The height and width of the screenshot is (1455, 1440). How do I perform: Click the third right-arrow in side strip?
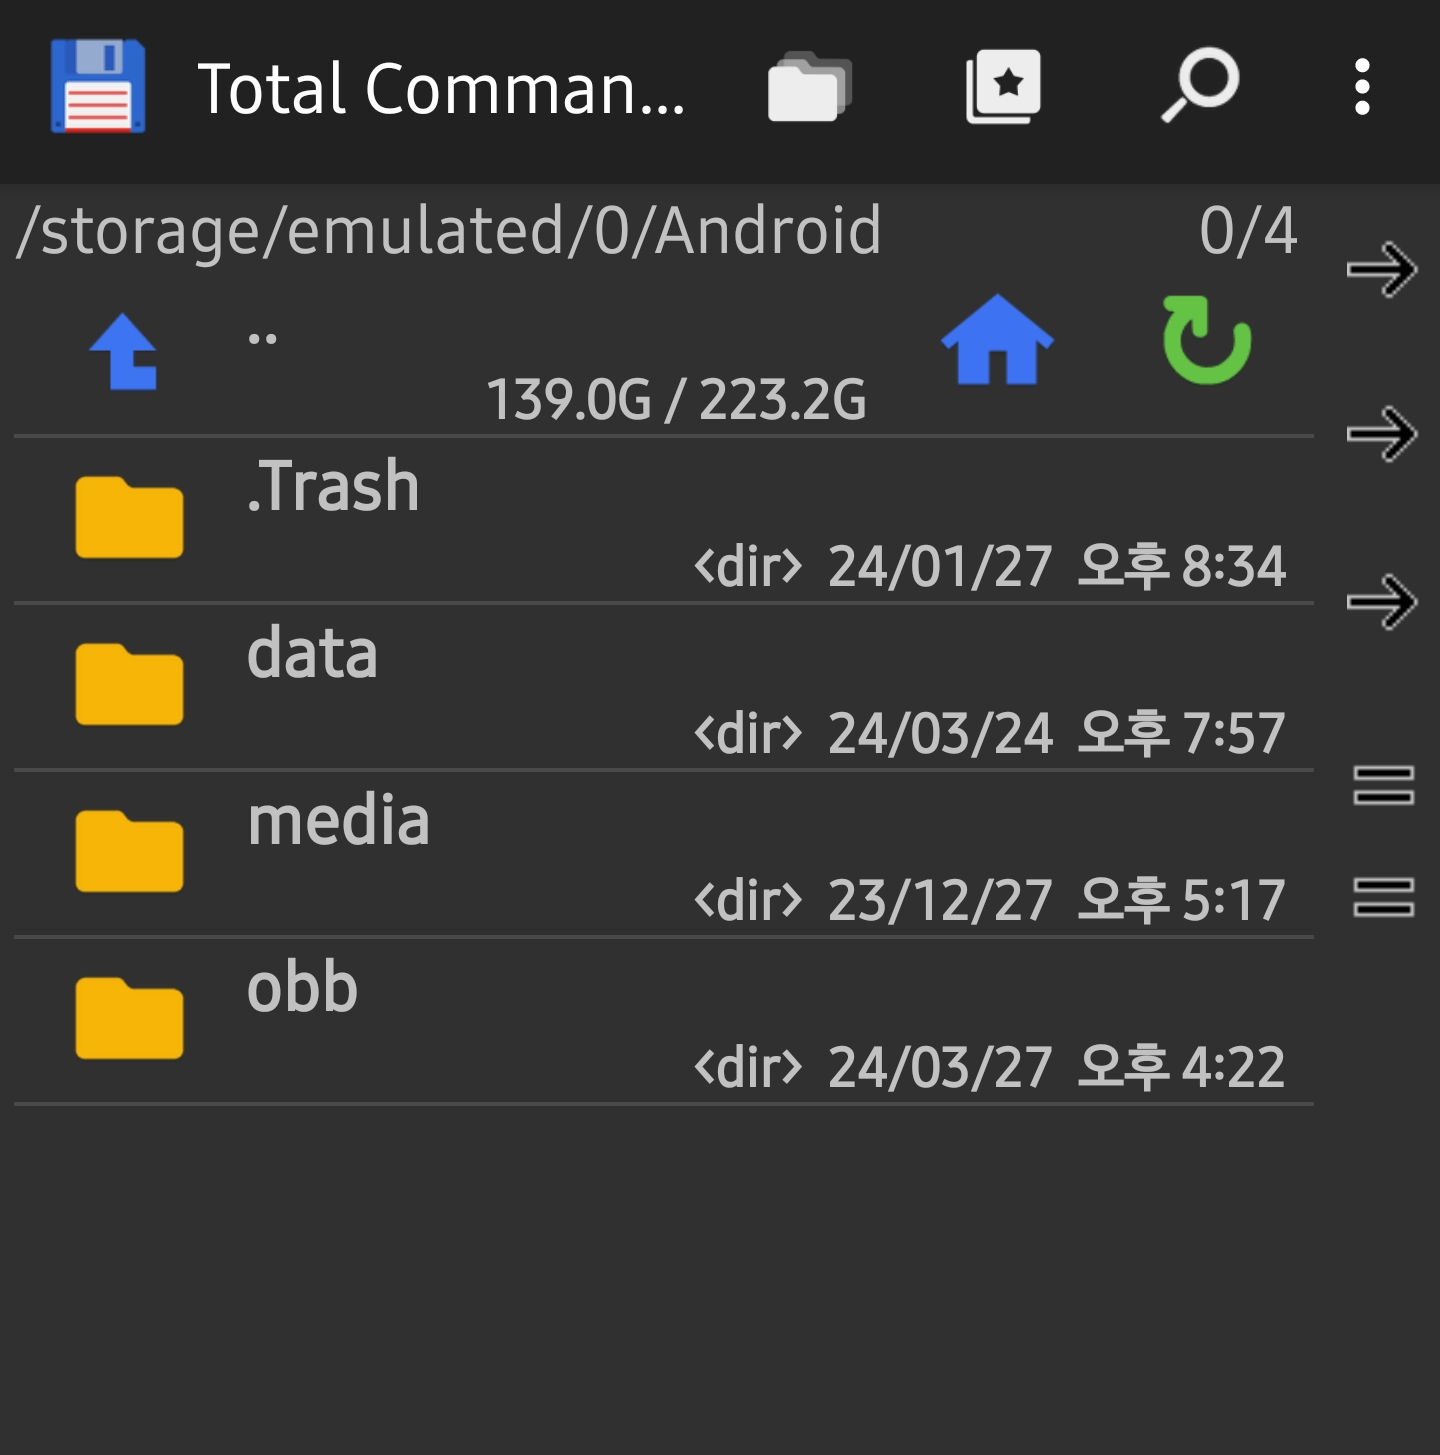pos(1382,602)
